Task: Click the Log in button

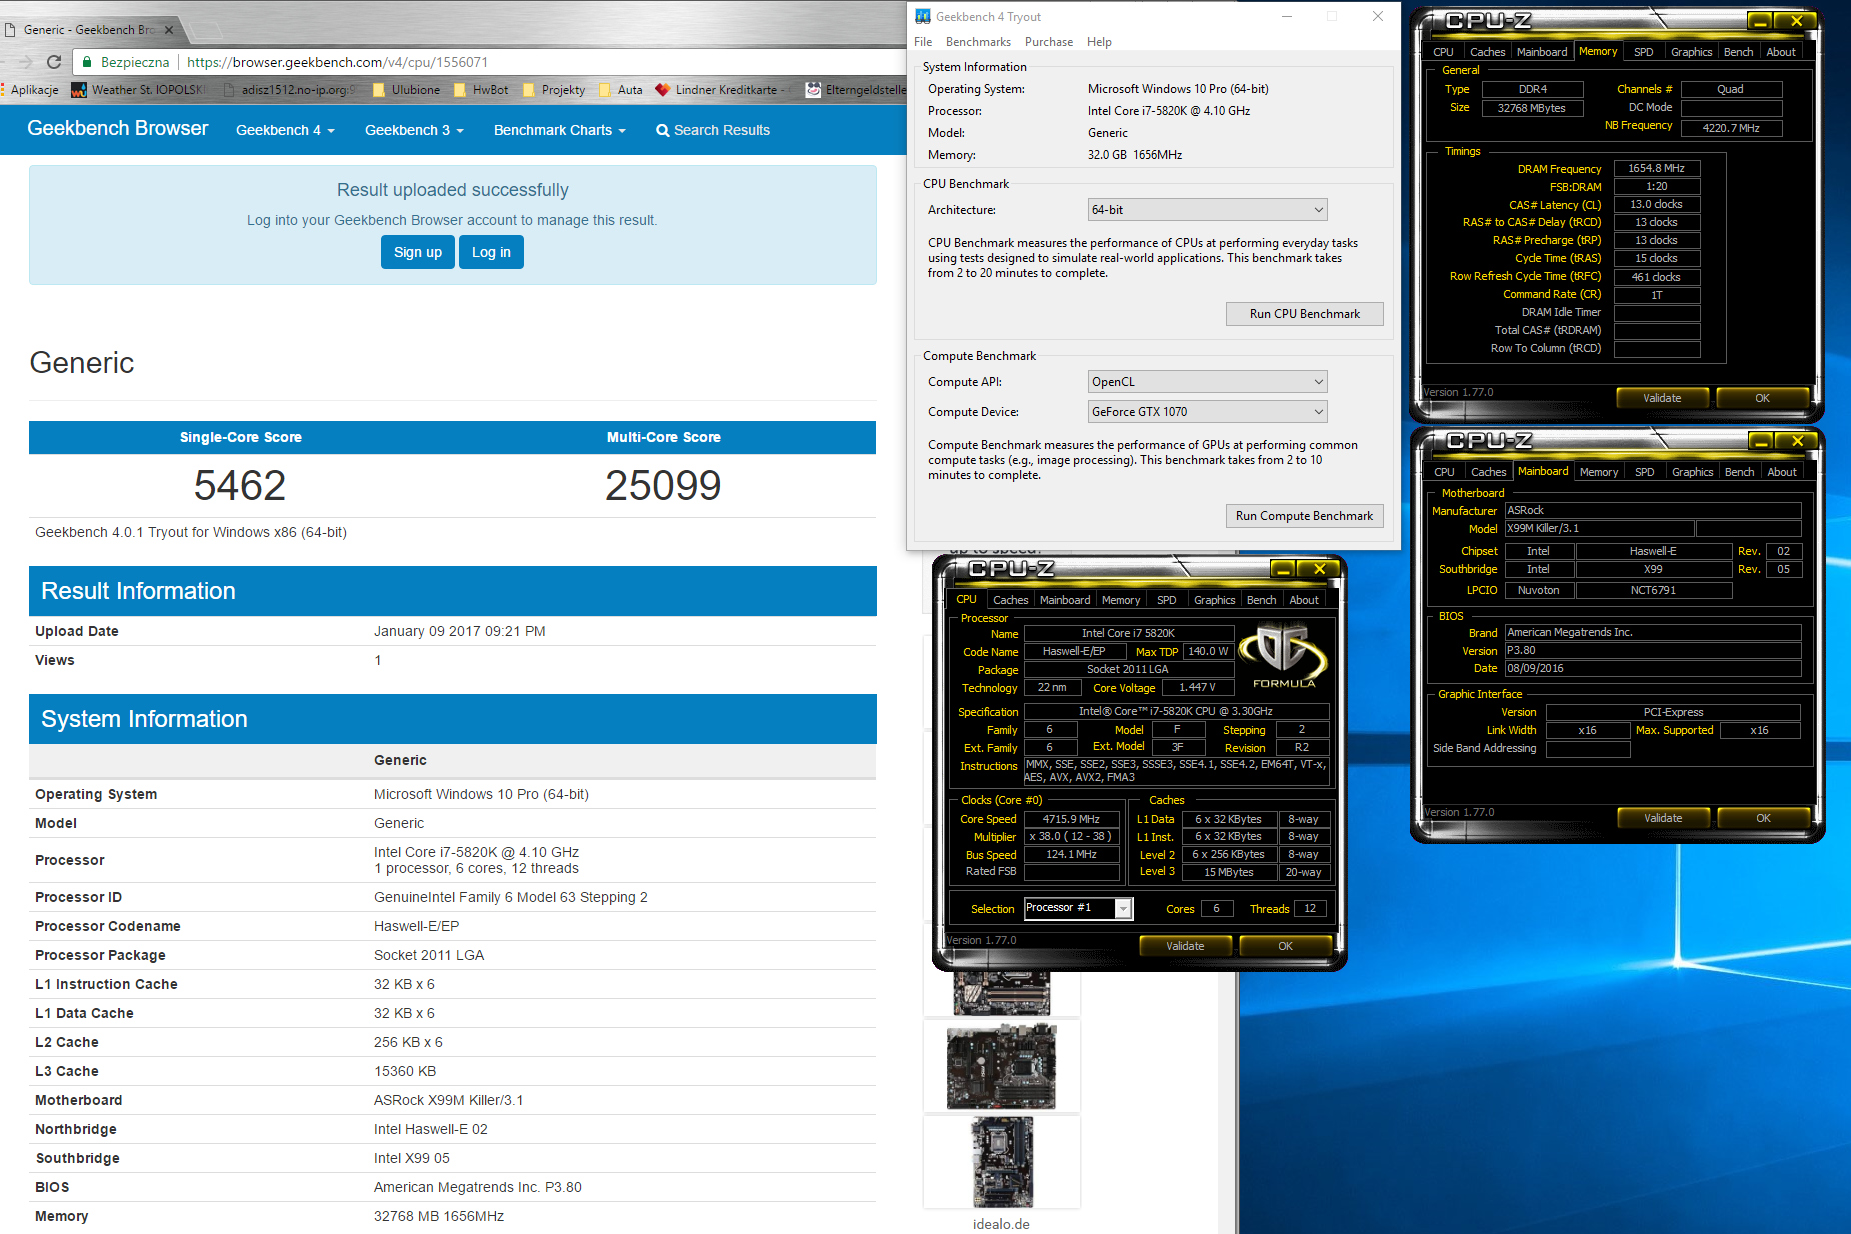Action: (491, 252)
